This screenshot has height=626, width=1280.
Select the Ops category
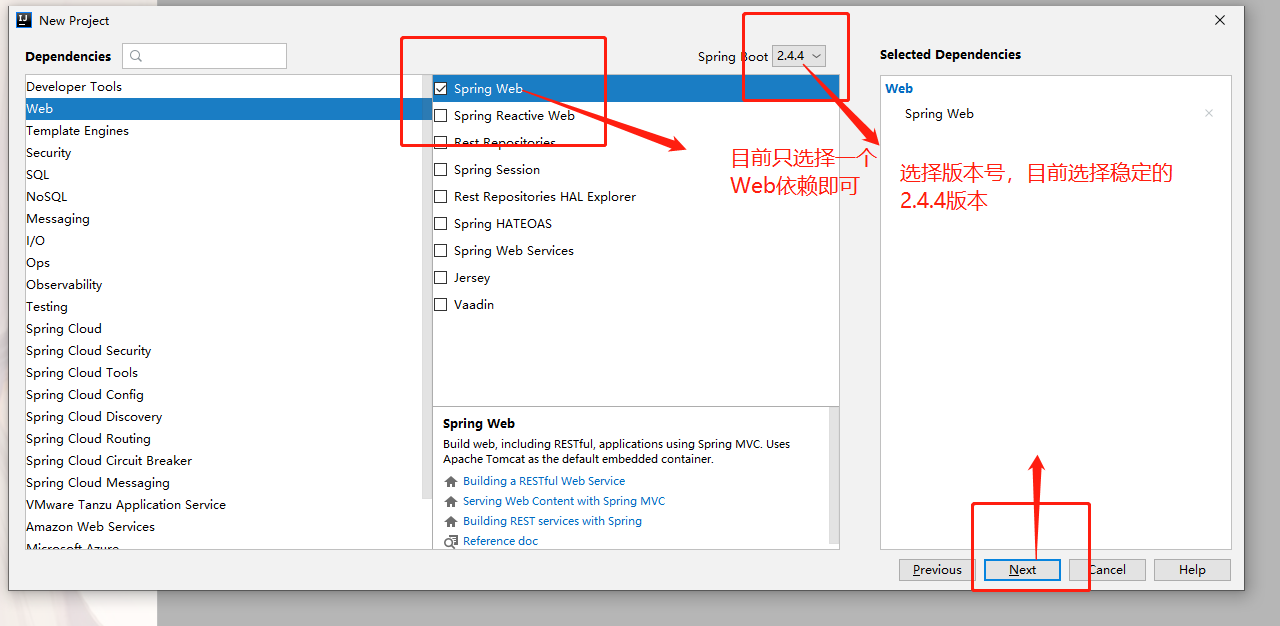[224, 263]
